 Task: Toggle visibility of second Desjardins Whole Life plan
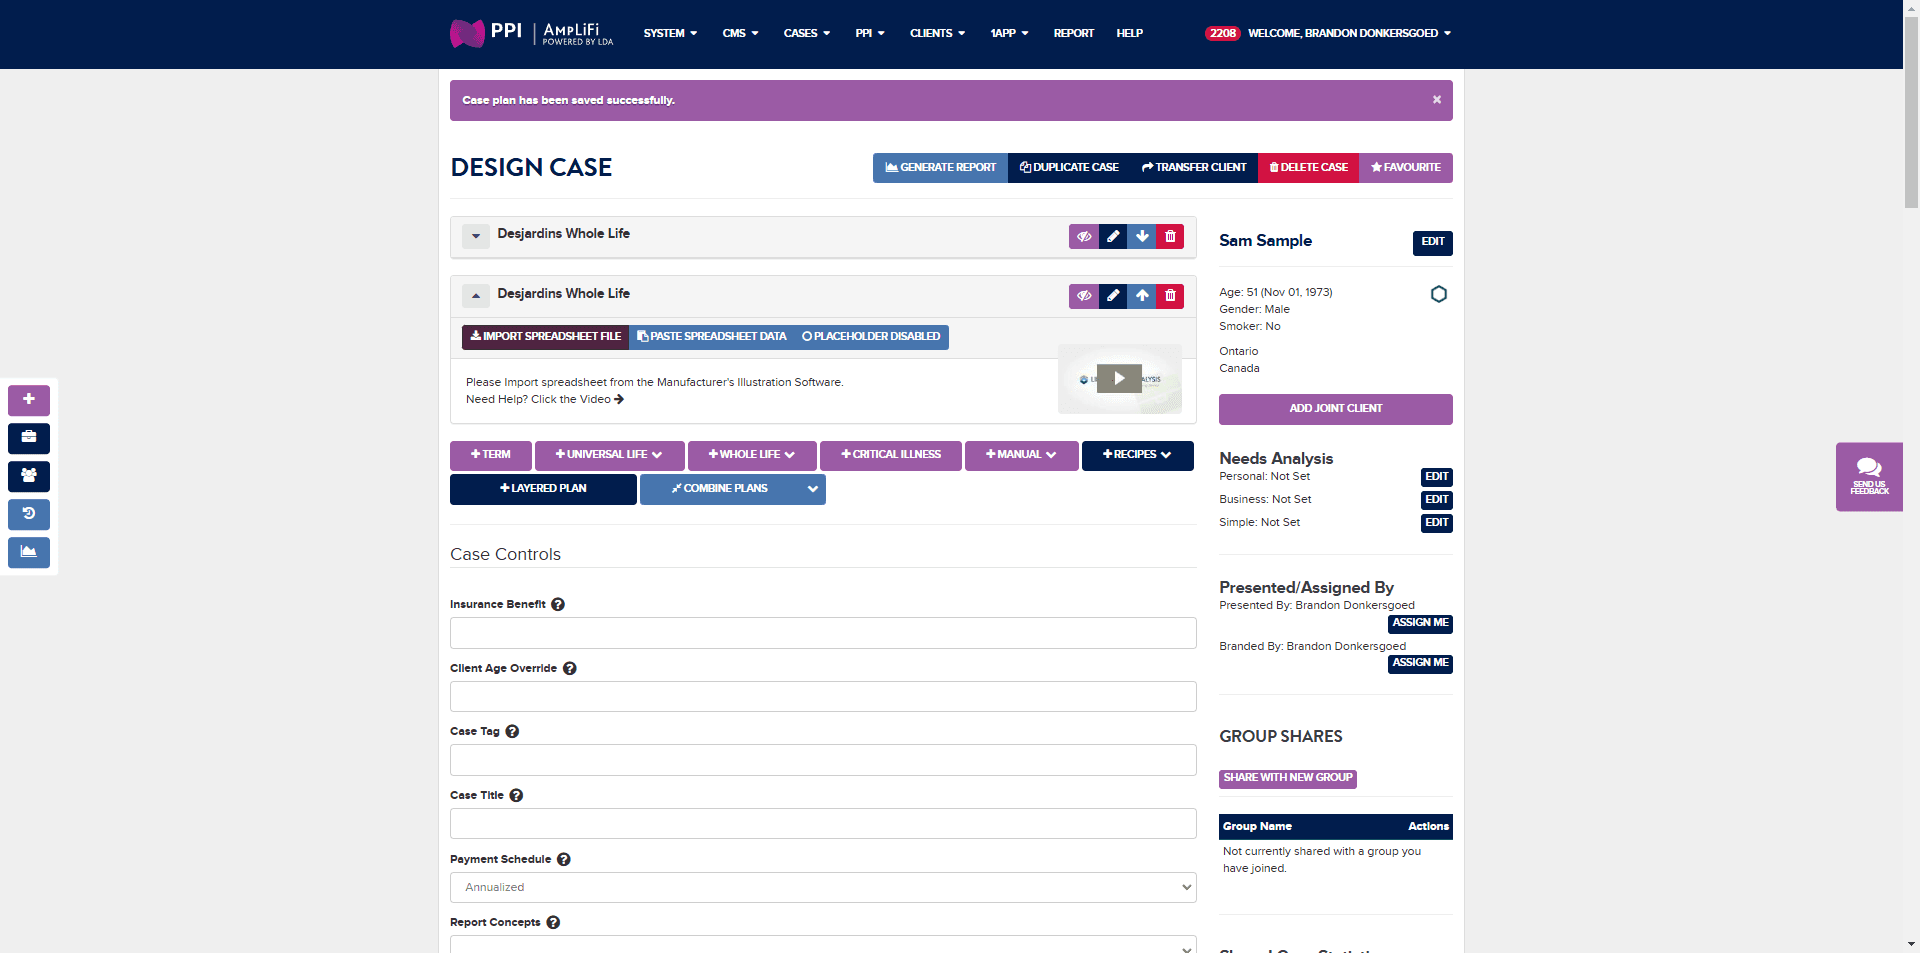(x=1084, y=296)
